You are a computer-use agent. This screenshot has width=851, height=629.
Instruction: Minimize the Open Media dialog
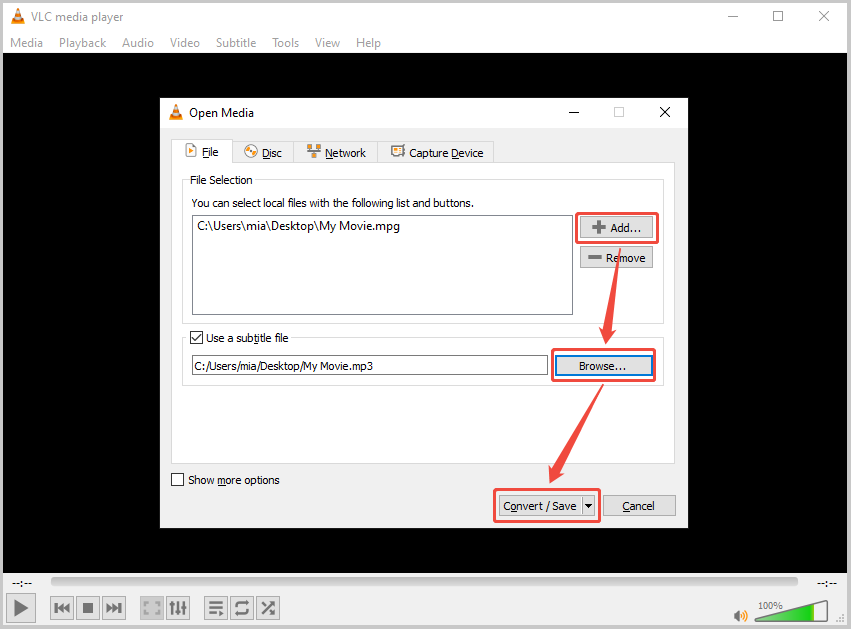click(574, 112)
